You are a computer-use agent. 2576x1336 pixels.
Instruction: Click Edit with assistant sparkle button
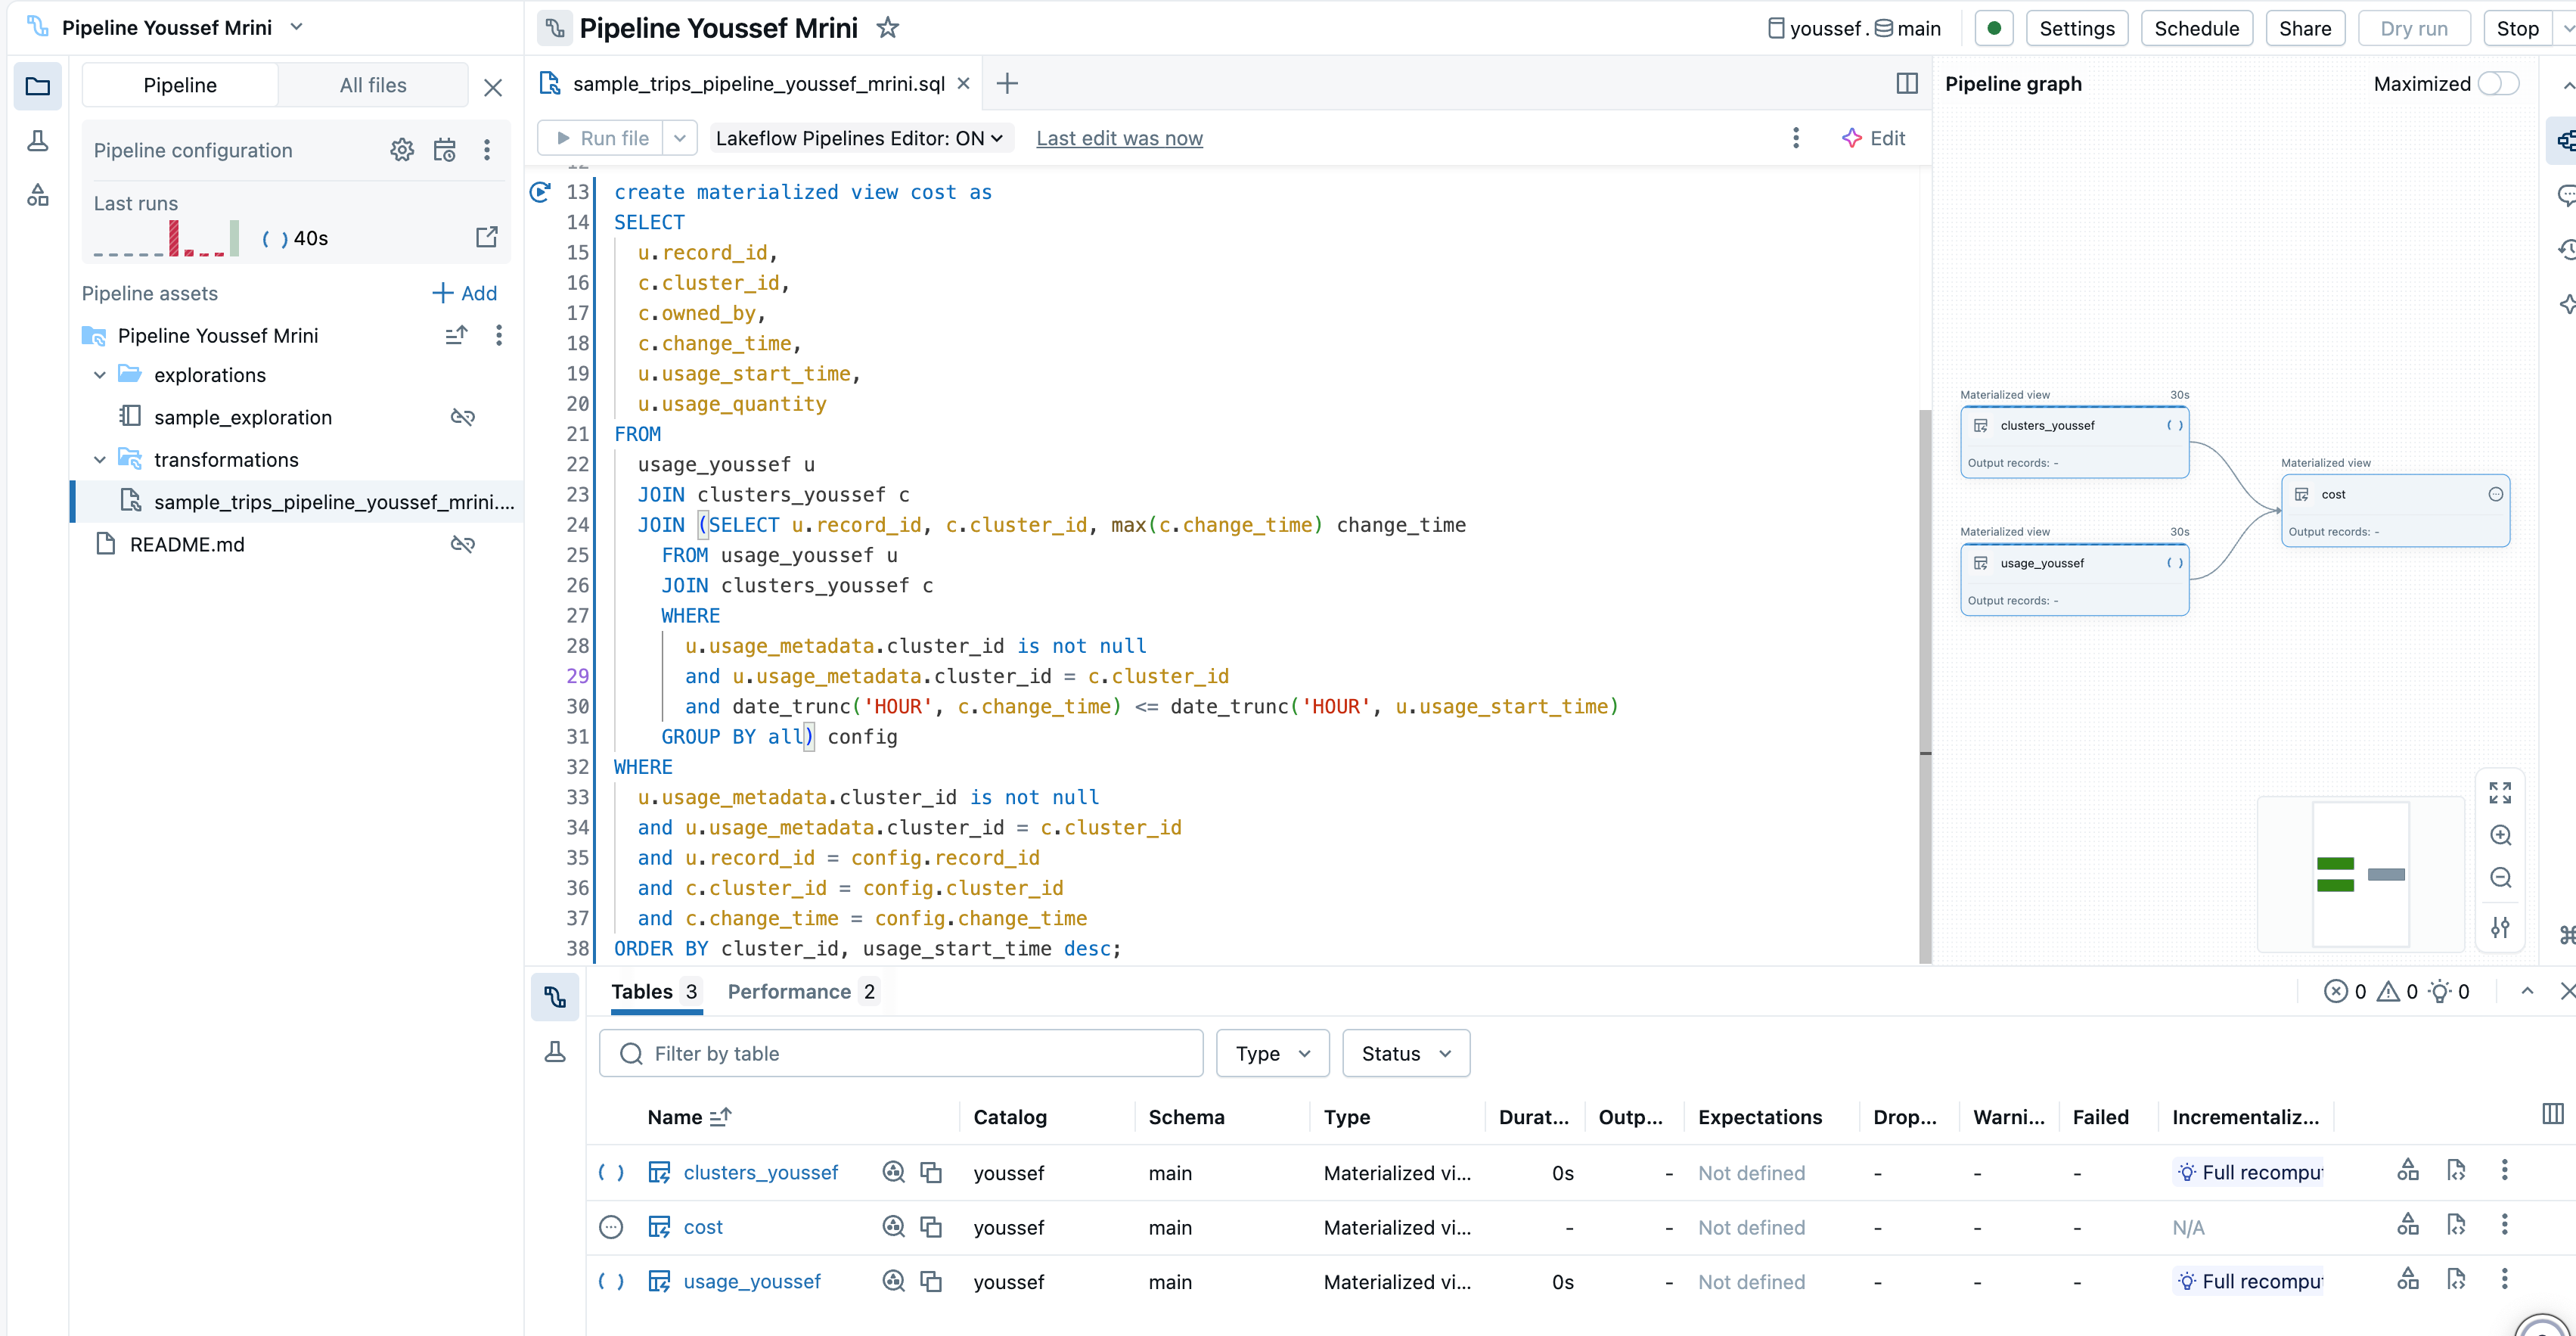tap(1873, 138)
